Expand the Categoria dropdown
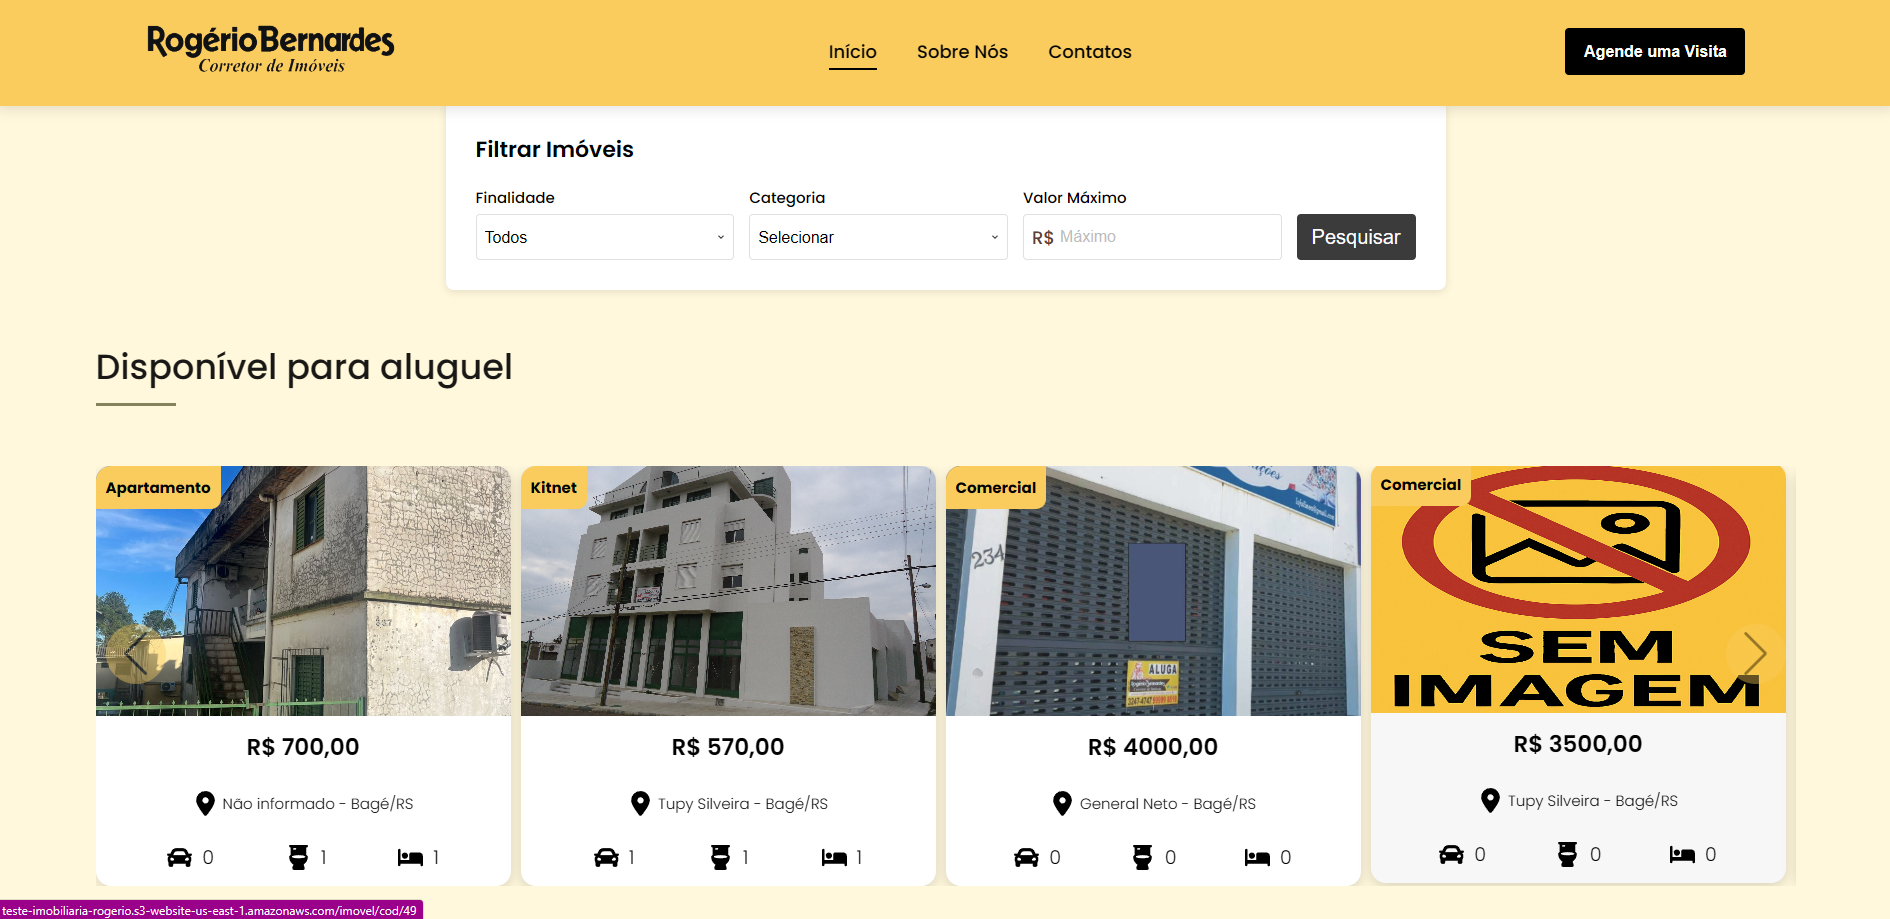The height and width of the screenshot is (919, 1890). point(877,237)
